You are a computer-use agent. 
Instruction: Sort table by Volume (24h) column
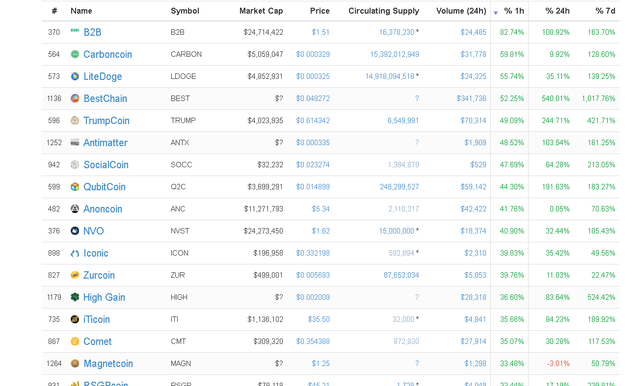point(461,11)
